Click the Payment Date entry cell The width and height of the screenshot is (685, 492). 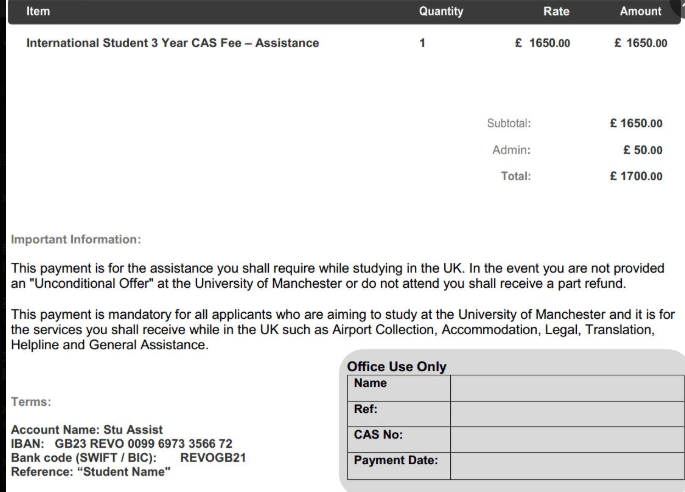(x=564, y=462)
